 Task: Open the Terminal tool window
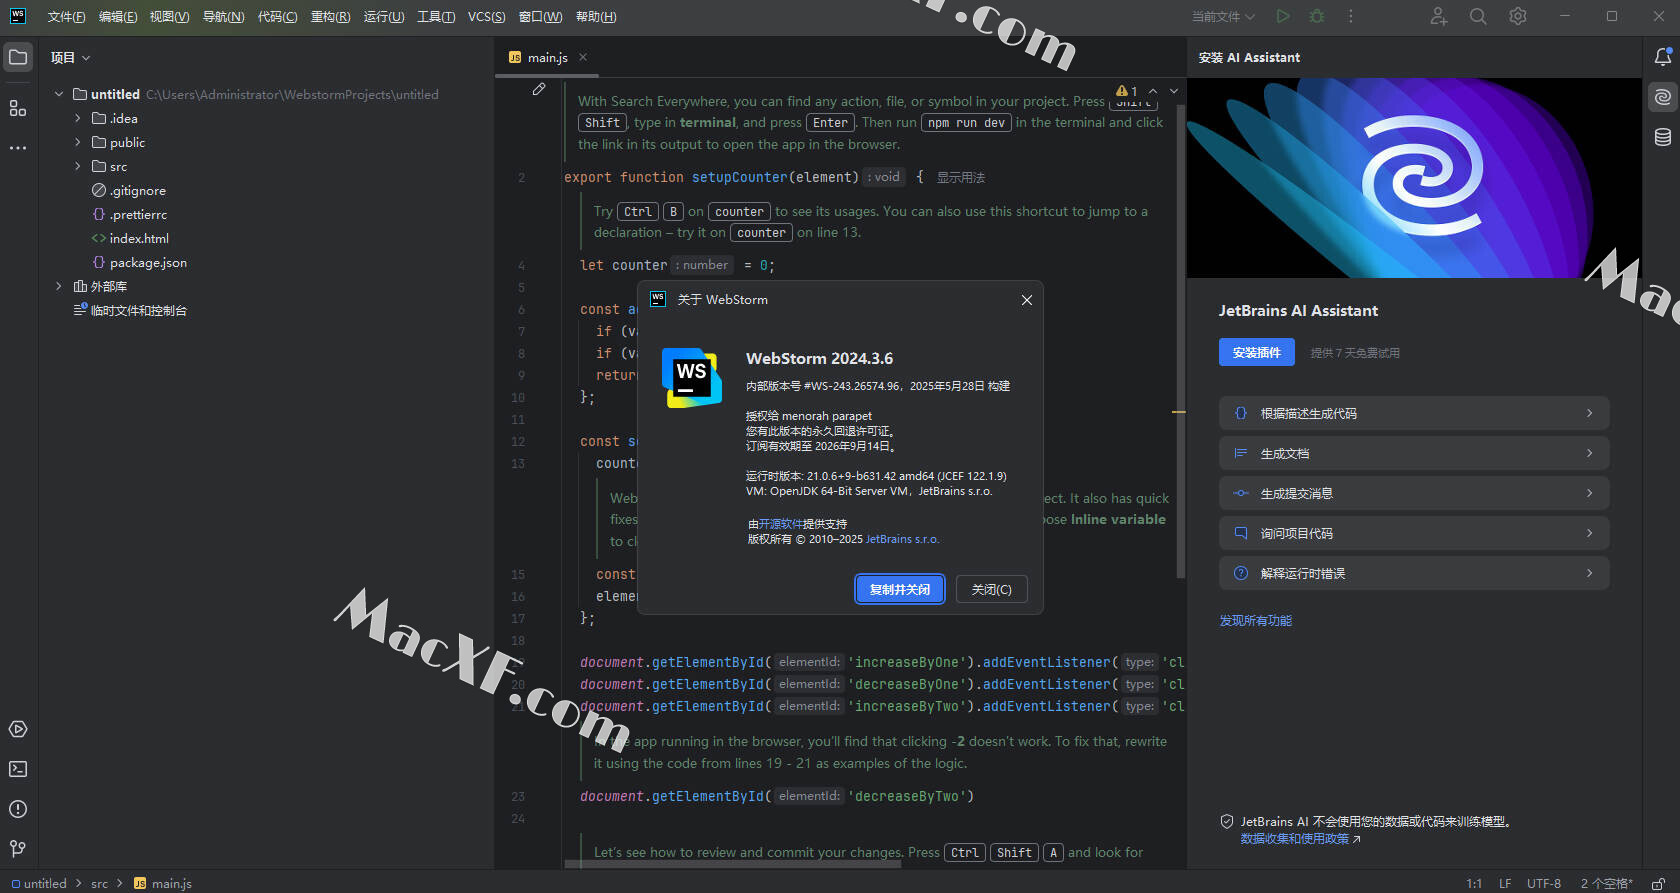(x=18, y=769)
